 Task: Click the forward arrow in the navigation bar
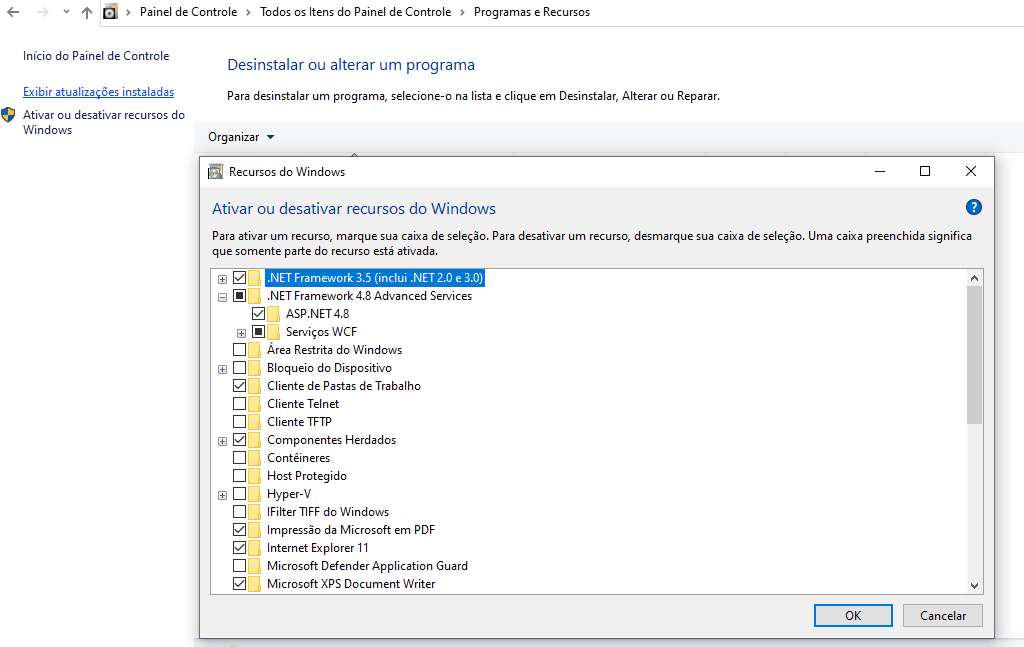(42, 12)
